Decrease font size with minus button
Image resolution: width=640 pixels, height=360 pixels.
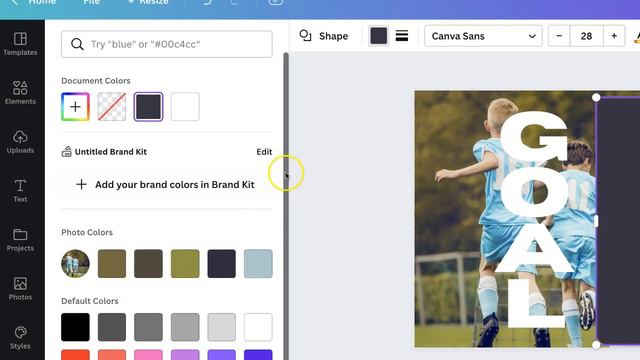pyautogui.click(x=559, y=36)
